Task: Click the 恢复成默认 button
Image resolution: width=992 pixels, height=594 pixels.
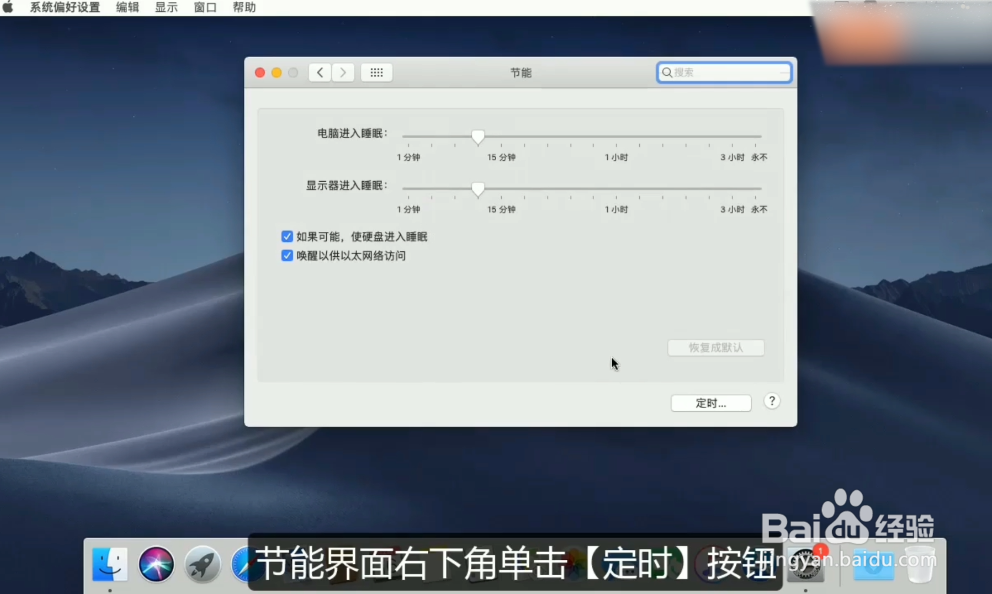Action: pyautogui.click(x=716, y=347)
